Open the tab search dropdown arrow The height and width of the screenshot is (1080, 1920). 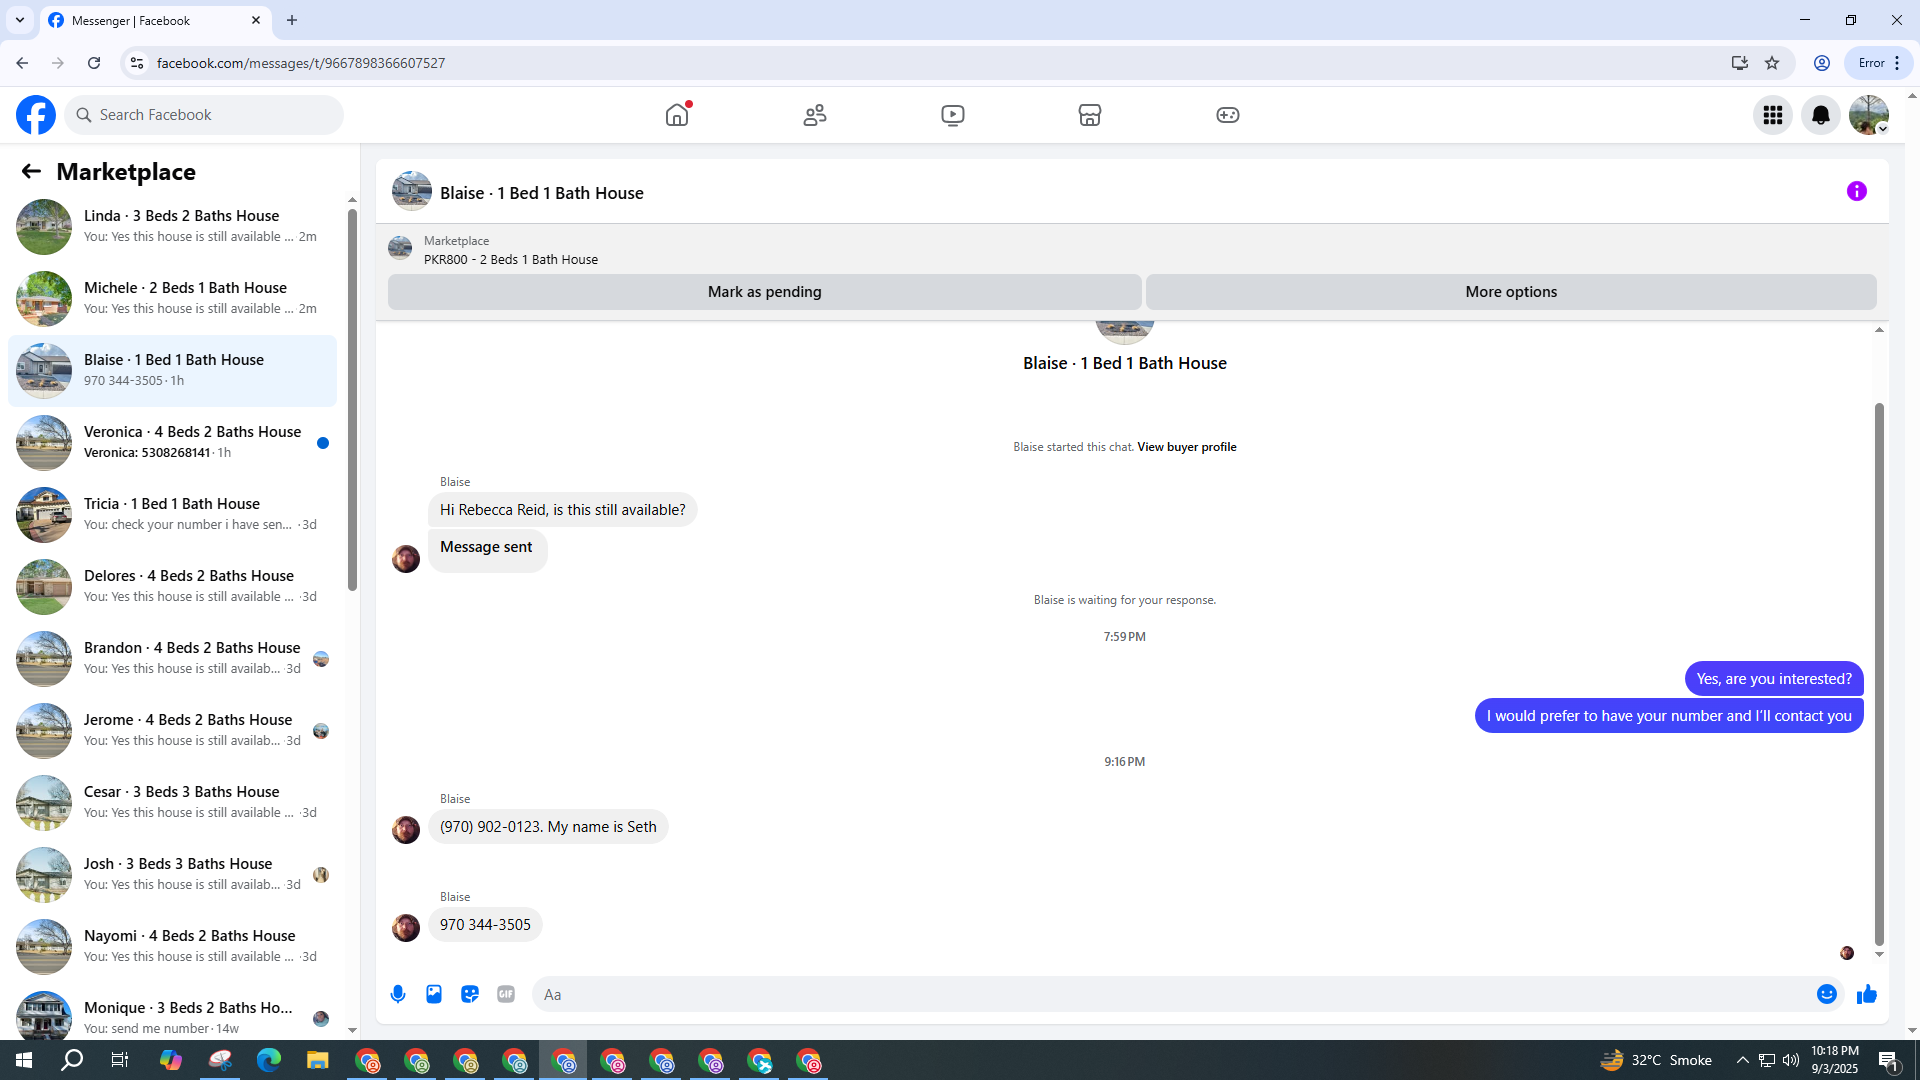[20, 20]
